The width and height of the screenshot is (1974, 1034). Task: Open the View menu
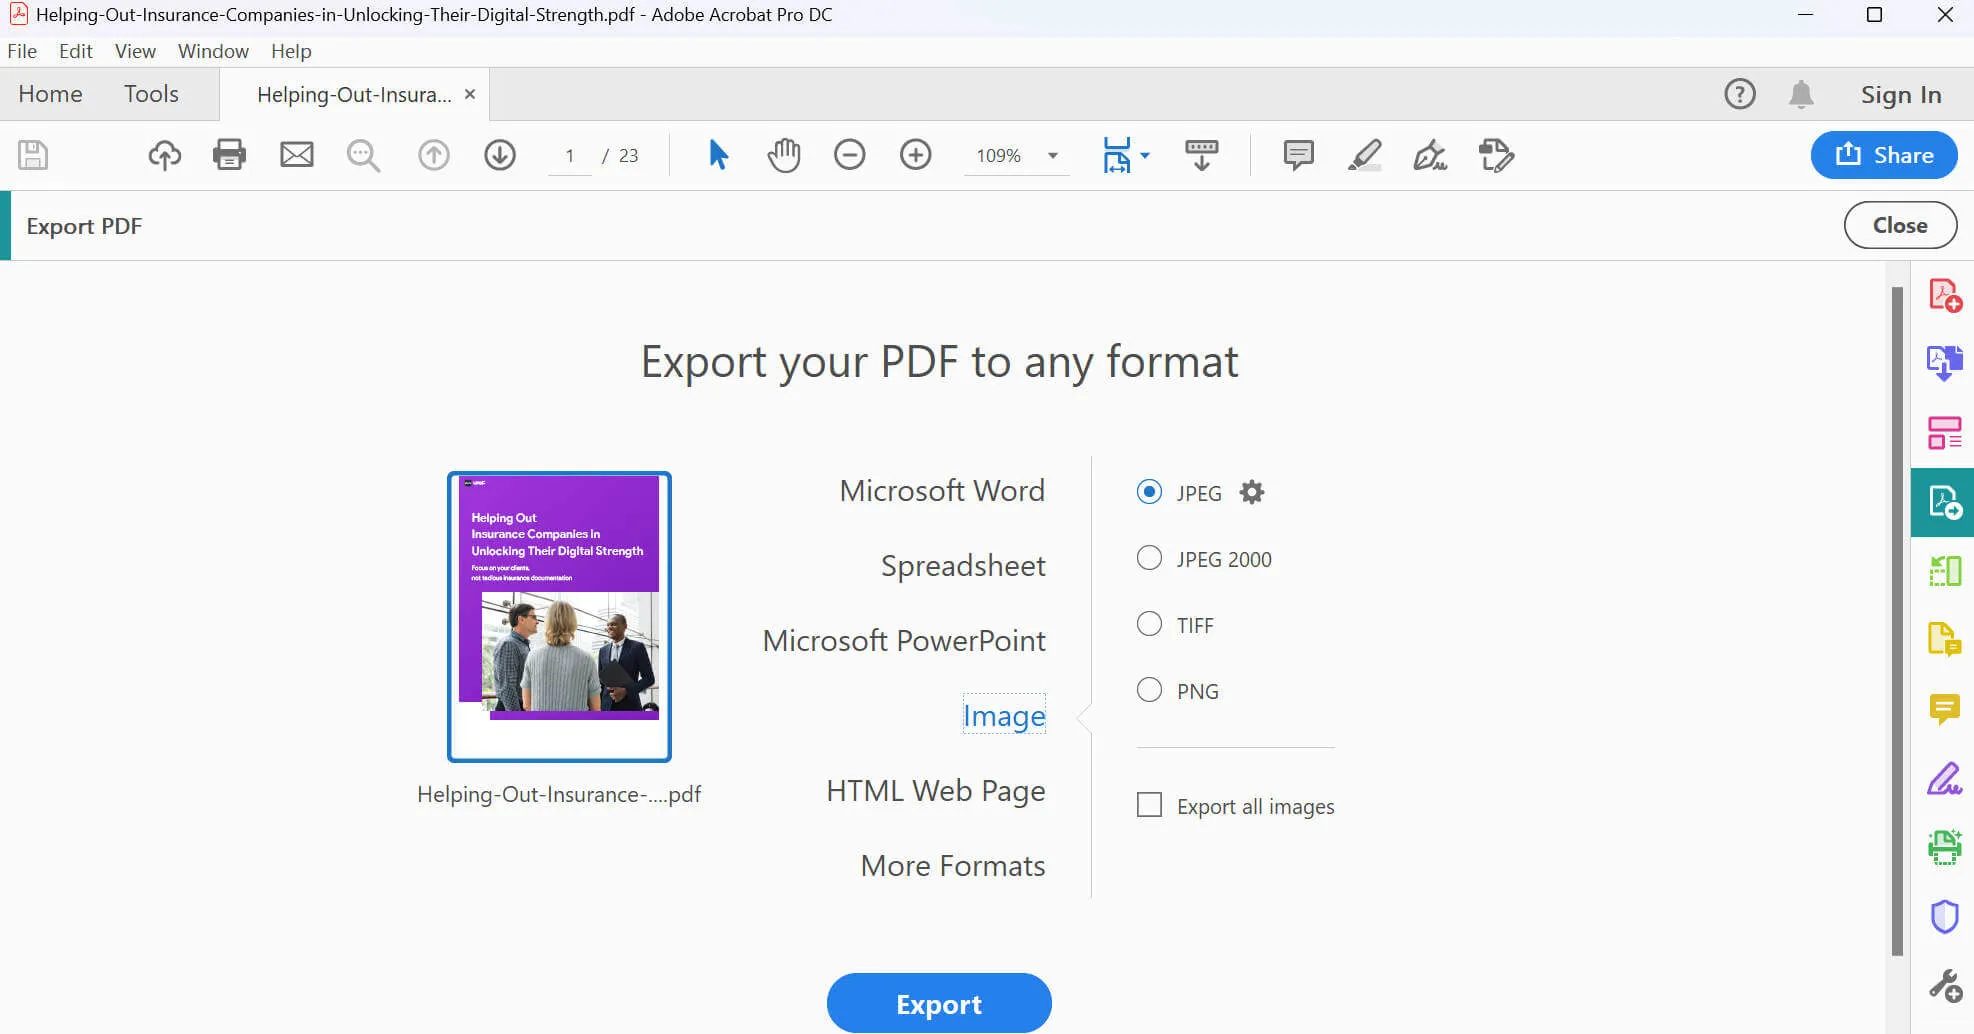pos(135,51)
